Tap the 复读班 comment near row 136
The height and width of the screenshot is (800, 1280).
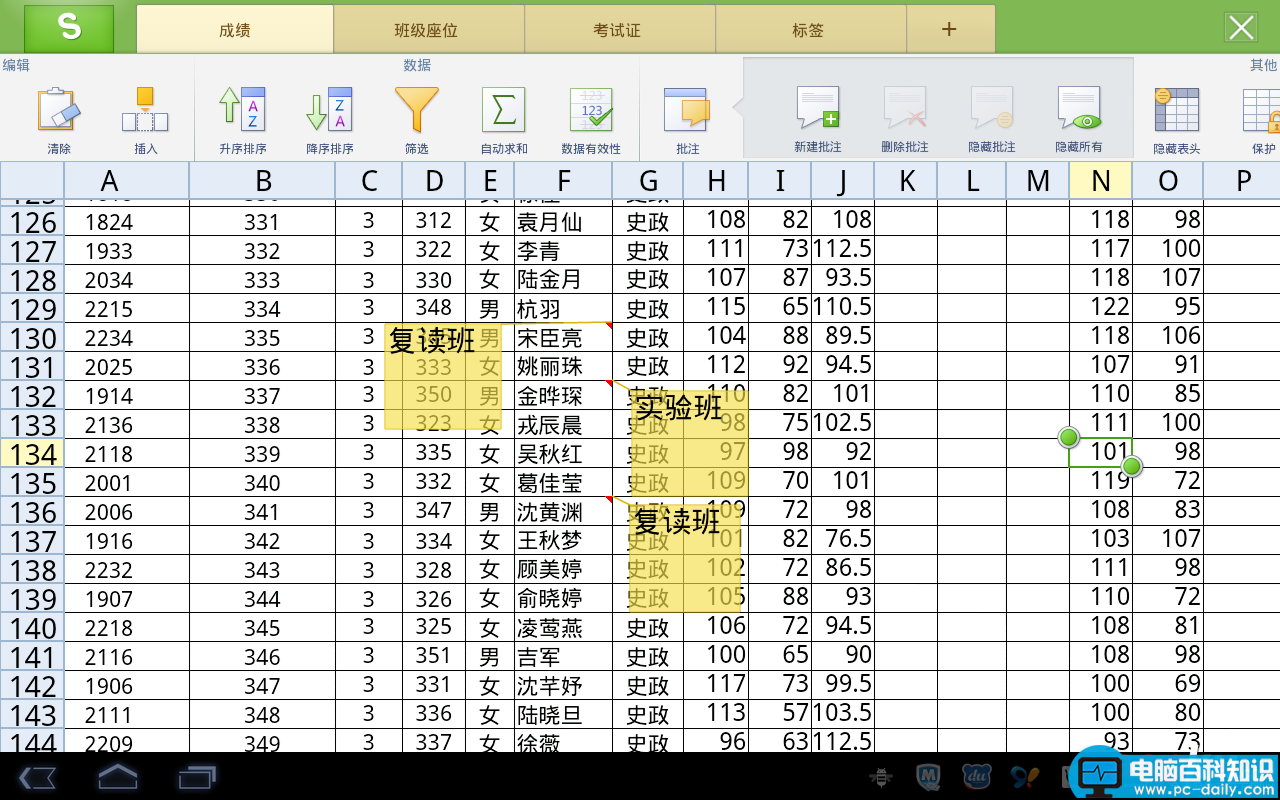coord(687,558)
